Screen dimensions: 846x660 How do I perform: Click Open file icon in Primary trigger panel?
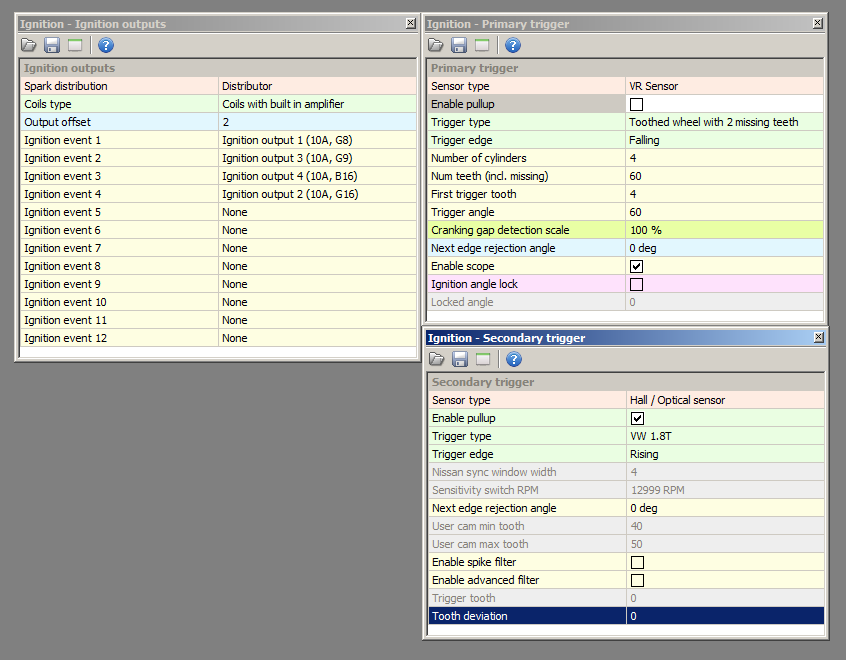coord(436,45)
